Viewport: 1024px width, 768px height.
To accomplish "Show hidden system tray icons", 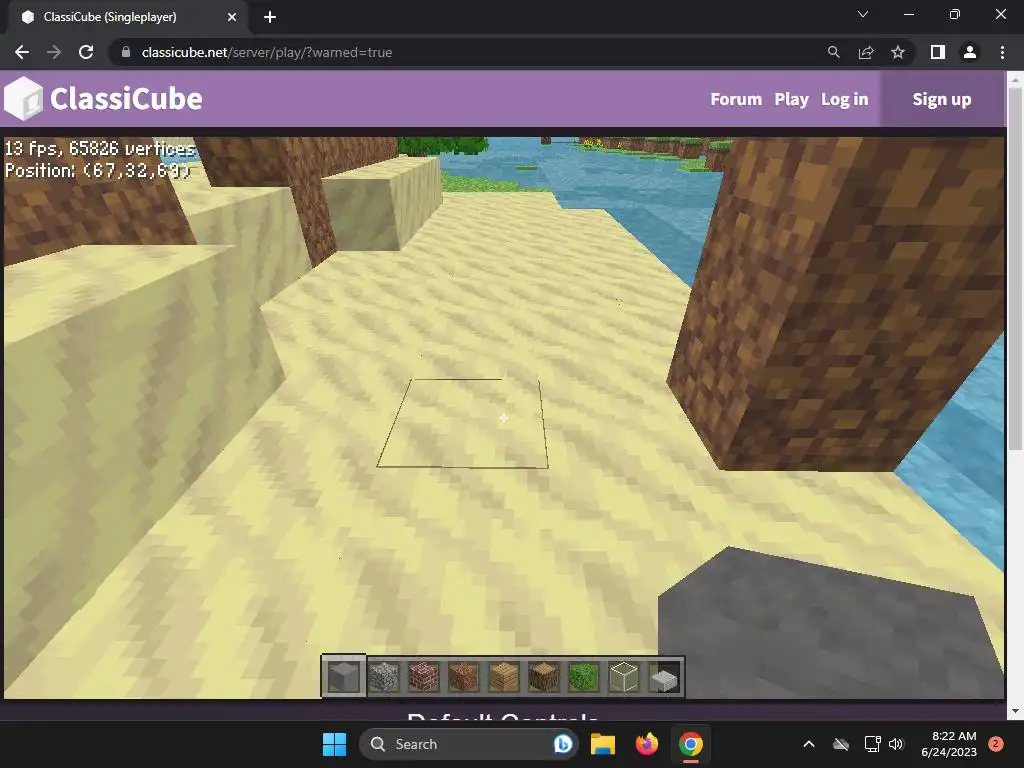I will [808, 744].
